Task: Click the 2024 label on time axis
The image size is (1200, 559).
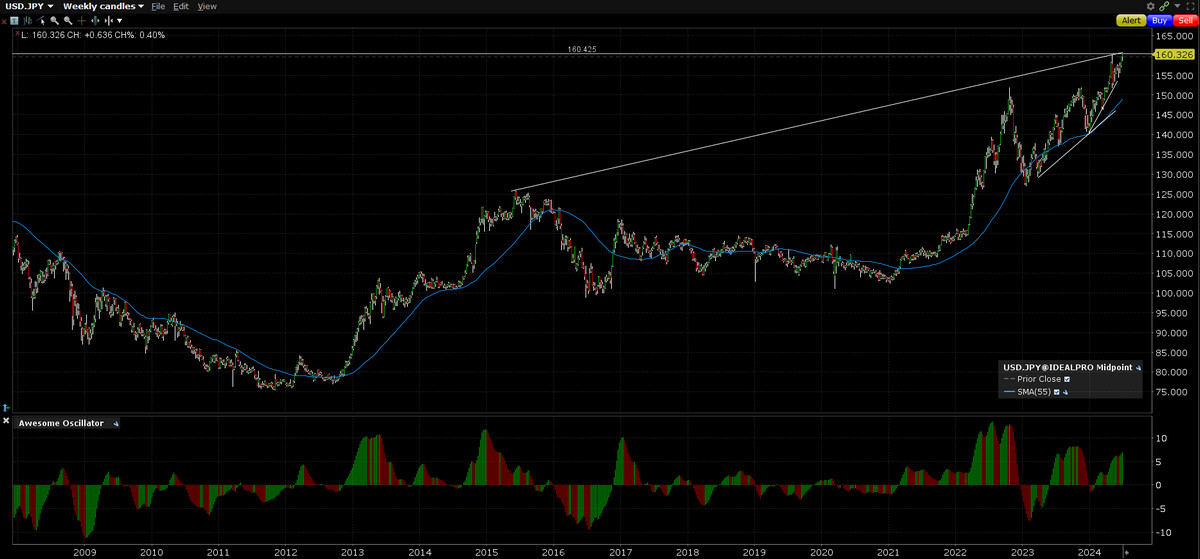Action: tap(1089, 551)
